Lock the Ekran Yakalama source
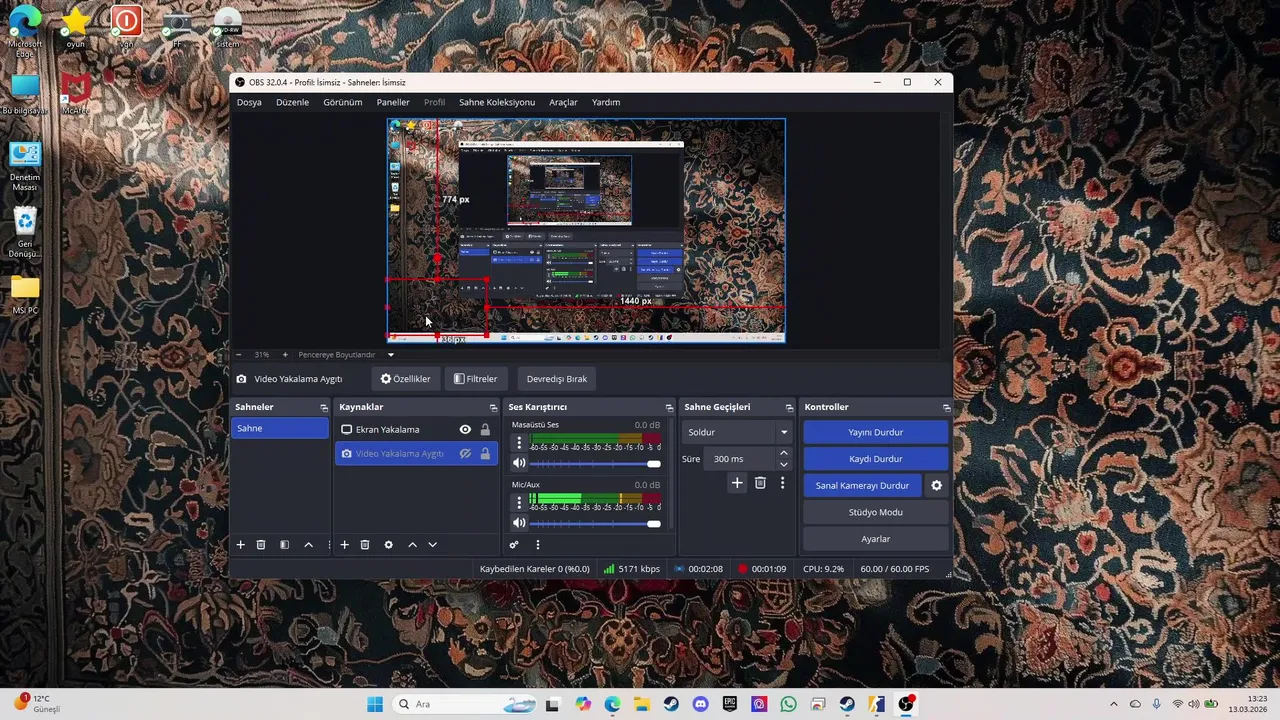The width and height of the screenshot is (1280, 720). click(x=485, y=430)
